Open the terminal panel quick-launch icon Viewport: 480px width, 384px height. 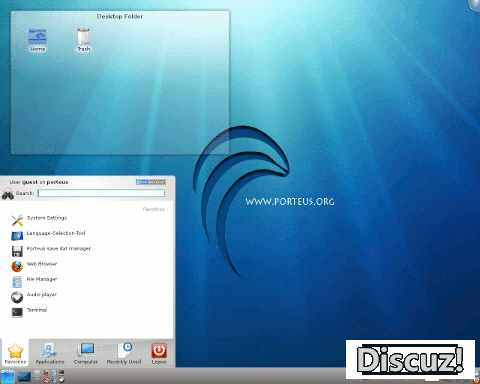tap(61, 372)
